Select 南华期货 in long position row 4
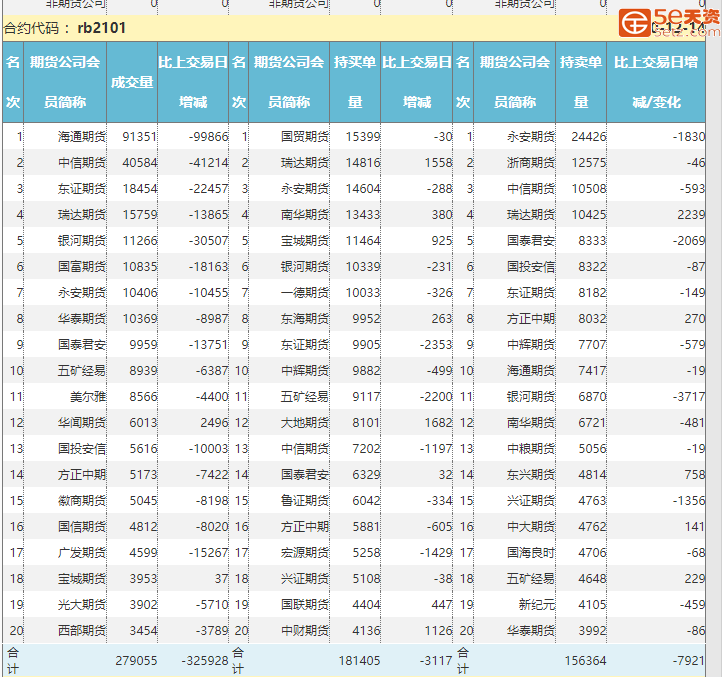 tap(305, 214)
